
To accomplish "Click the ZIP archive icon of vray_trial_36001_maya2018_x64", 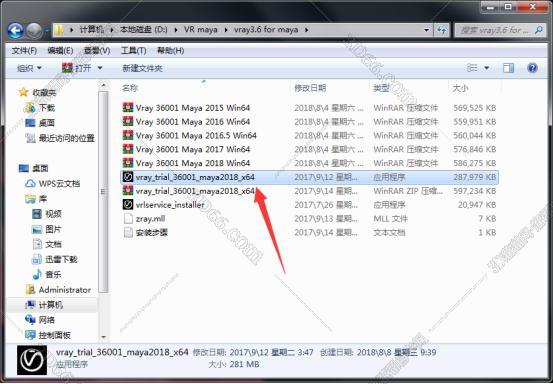I will (x=128, y=191).
